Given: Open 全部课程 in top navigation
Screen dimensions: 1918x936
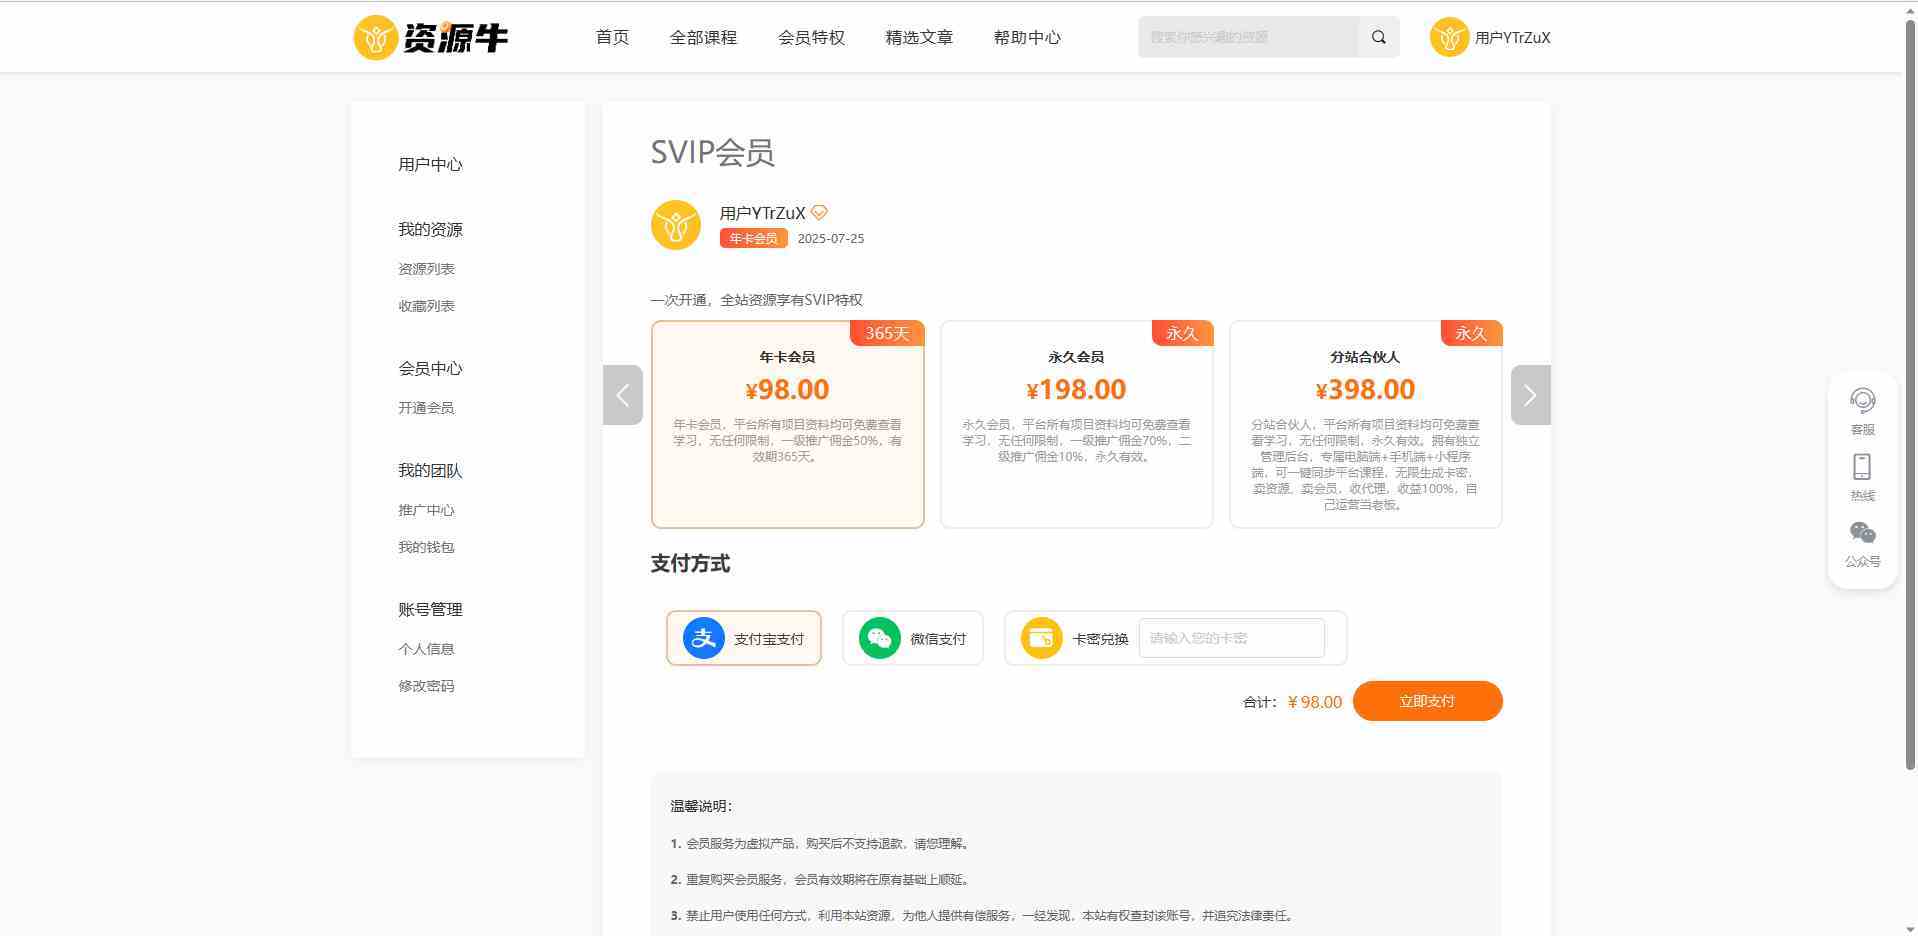Looking at the screenshot, I should click(x=703, y=37).
